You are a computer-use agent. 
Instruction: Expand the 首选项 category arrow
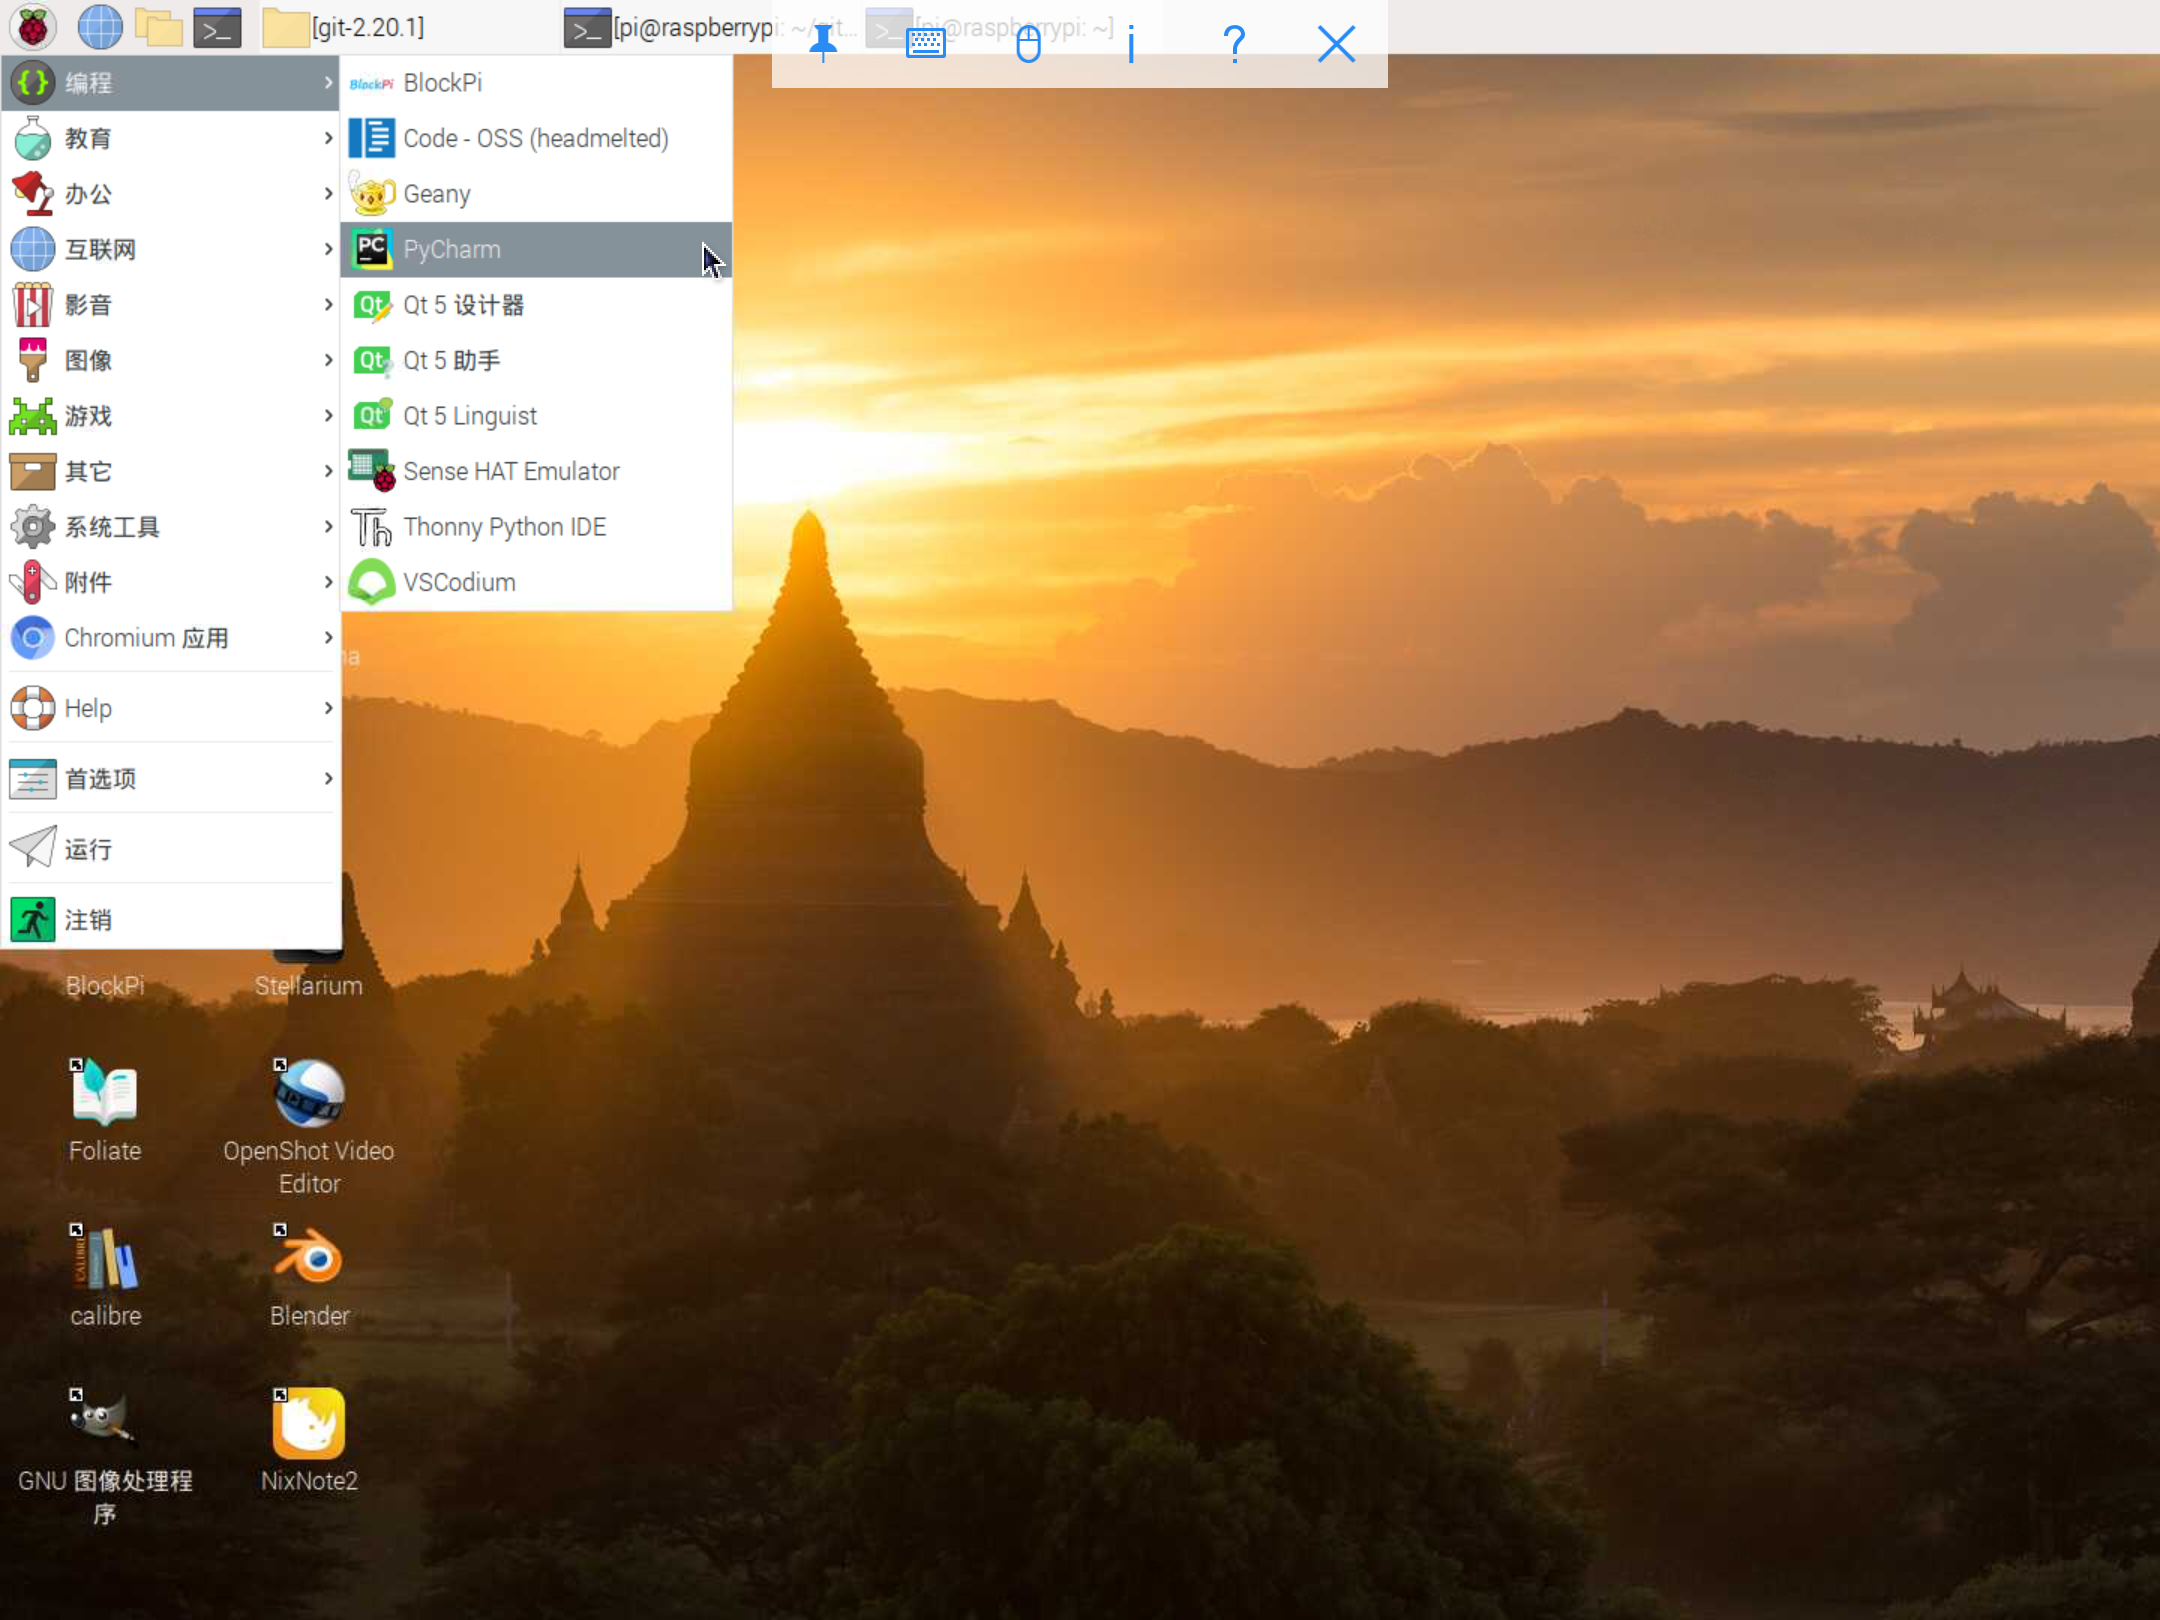[328, 778]
